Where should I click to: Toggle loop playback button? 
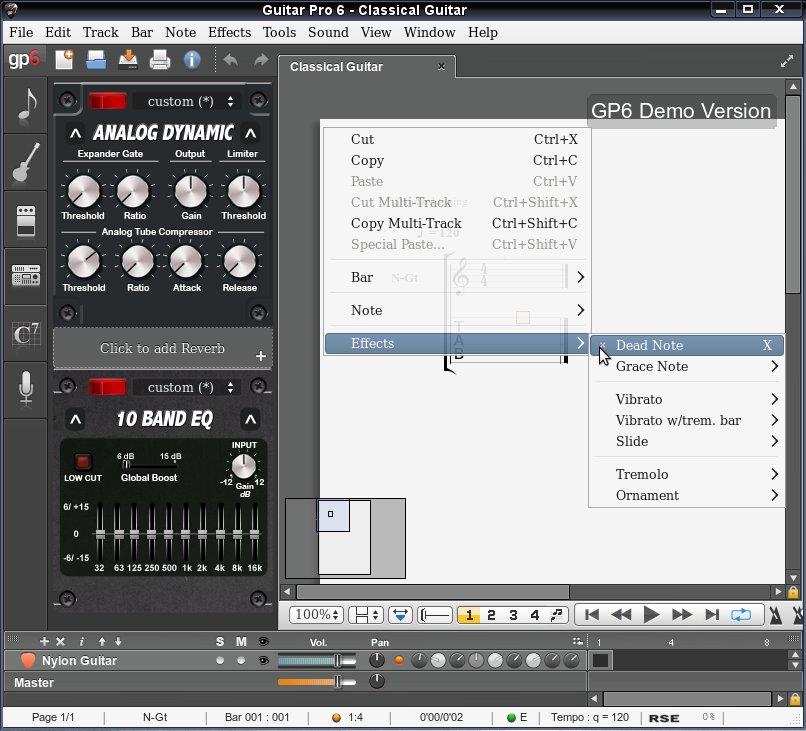741,615
